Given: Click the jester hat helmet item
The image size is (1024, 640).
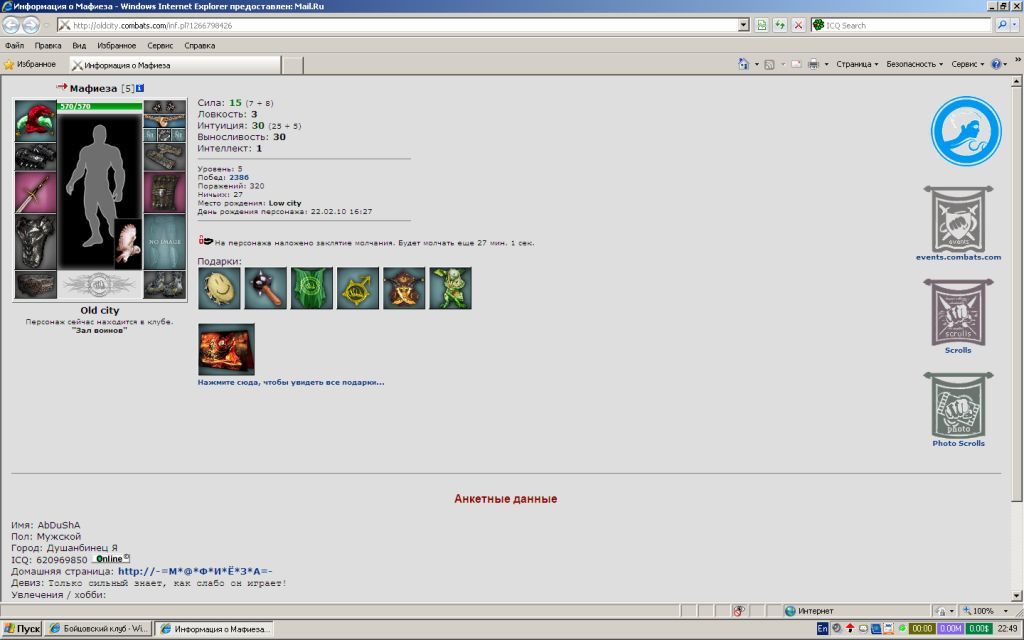Looking at the screenshot, I should coord(35,121).
